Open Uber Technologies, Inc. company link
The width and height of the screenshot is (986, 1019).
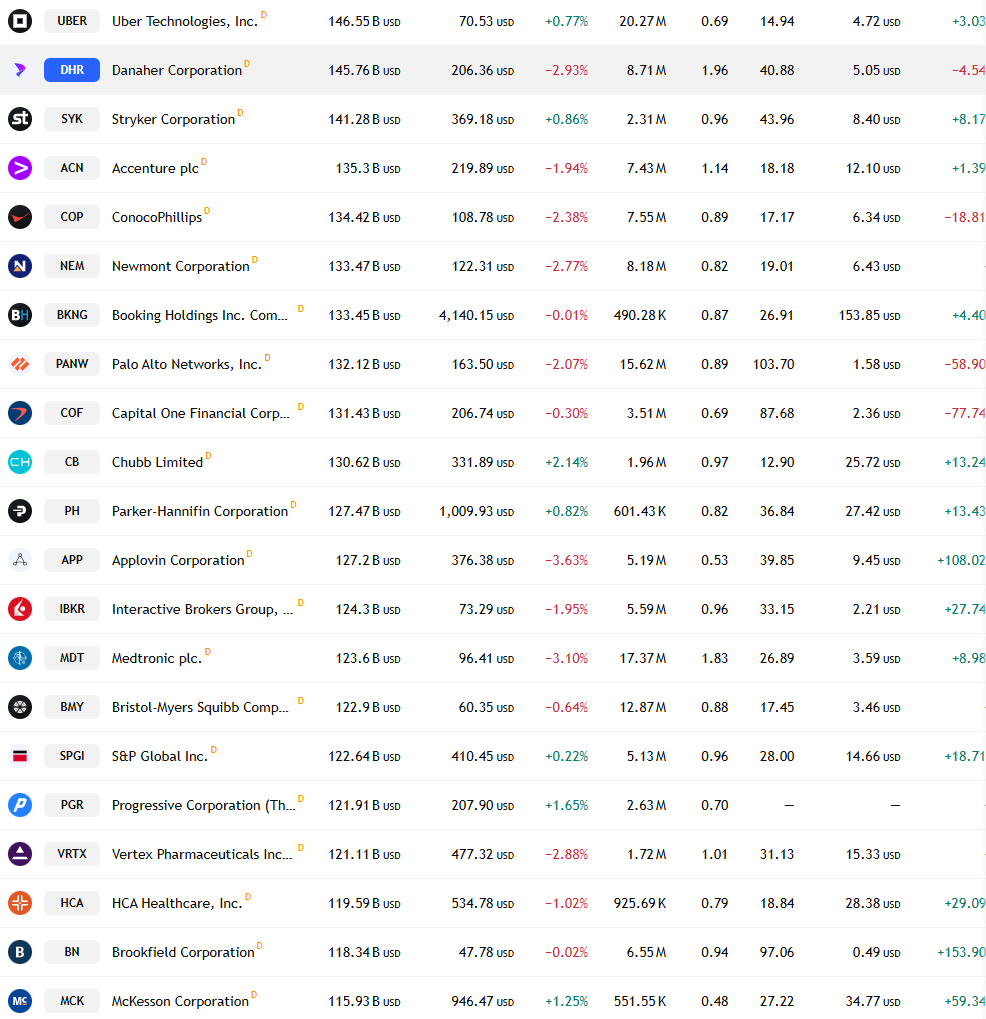click(185, 21)
